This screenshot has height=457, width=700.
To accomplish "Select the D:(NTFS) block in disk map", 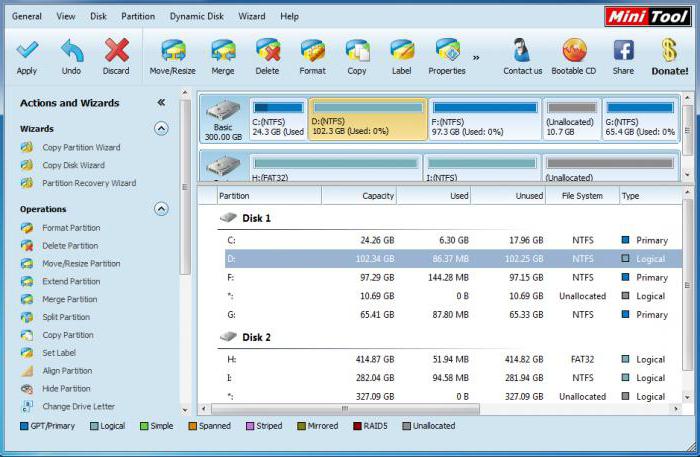I will pyautogui.click(x=367, y=119).
